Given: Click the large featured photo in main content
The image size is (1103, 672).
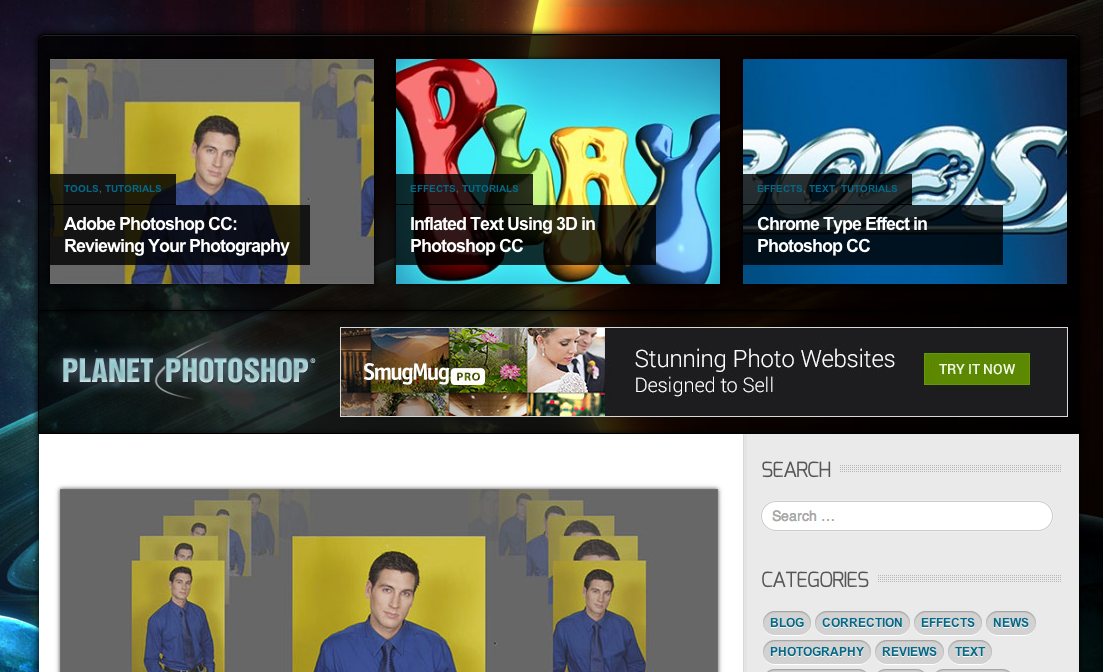Looking at the screenshot, I should click(x=389, y=581).
